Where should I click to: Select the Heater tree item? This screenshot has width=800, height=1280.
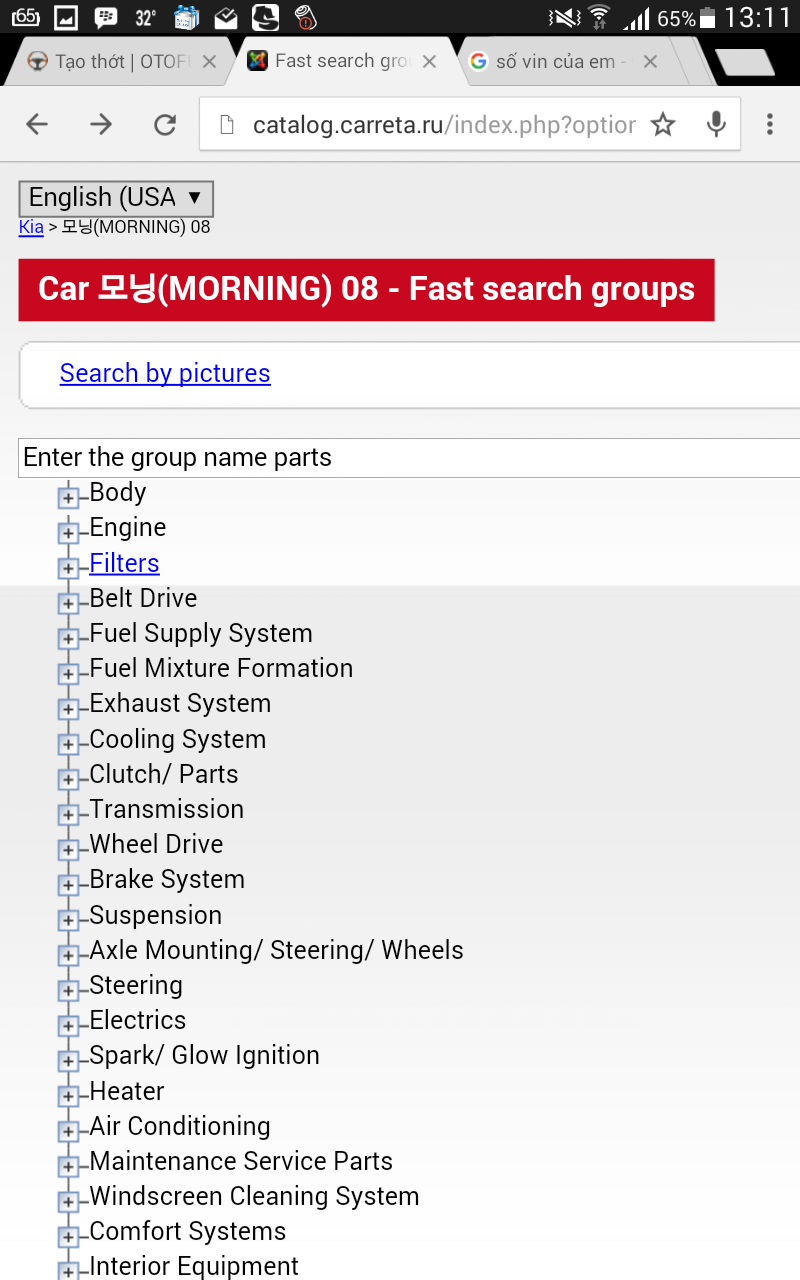point(127,1091)
